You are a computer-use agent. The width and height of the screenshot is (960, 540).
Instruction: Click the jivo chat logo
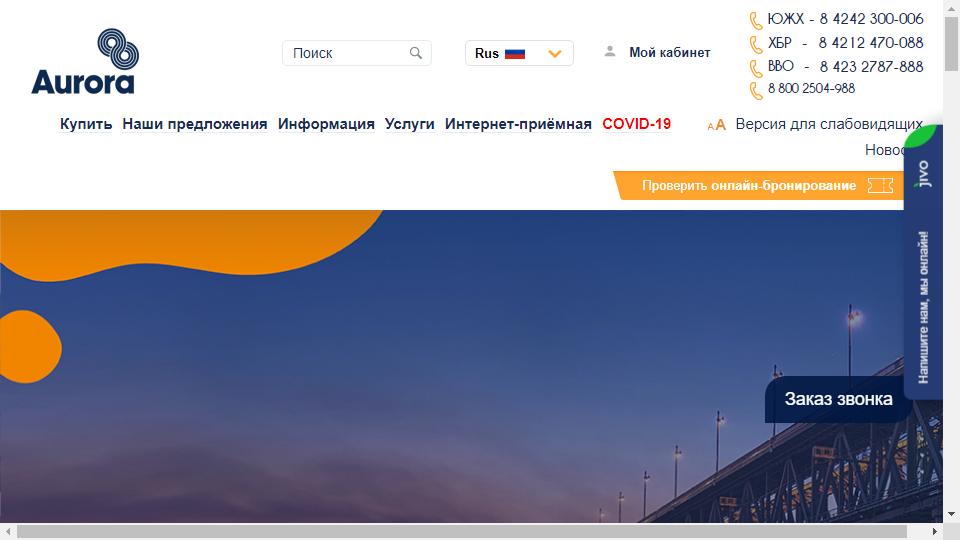923,174
